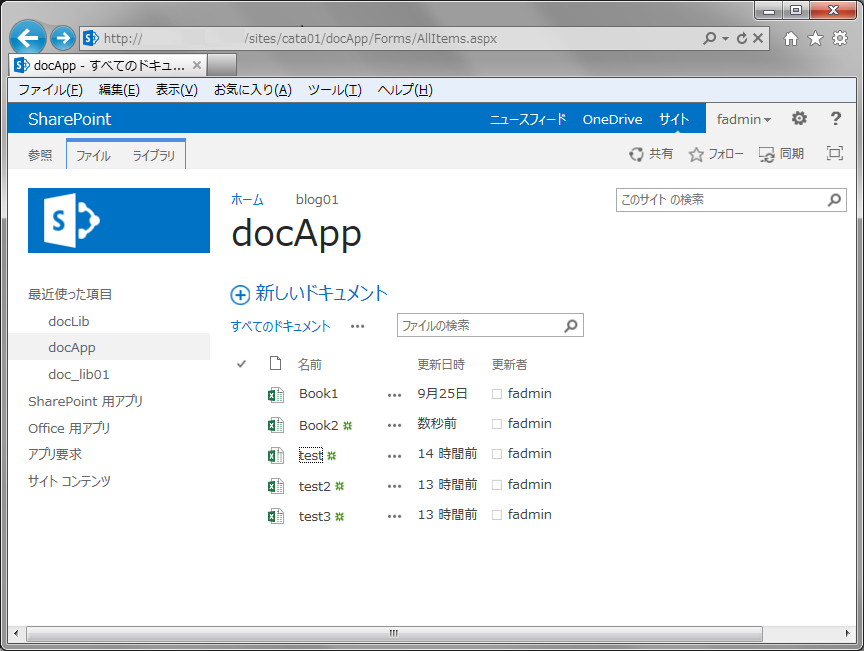Screen dimensions: 864x651
Task: Click the Excel icon beside Book1
Action: [275, 394]
